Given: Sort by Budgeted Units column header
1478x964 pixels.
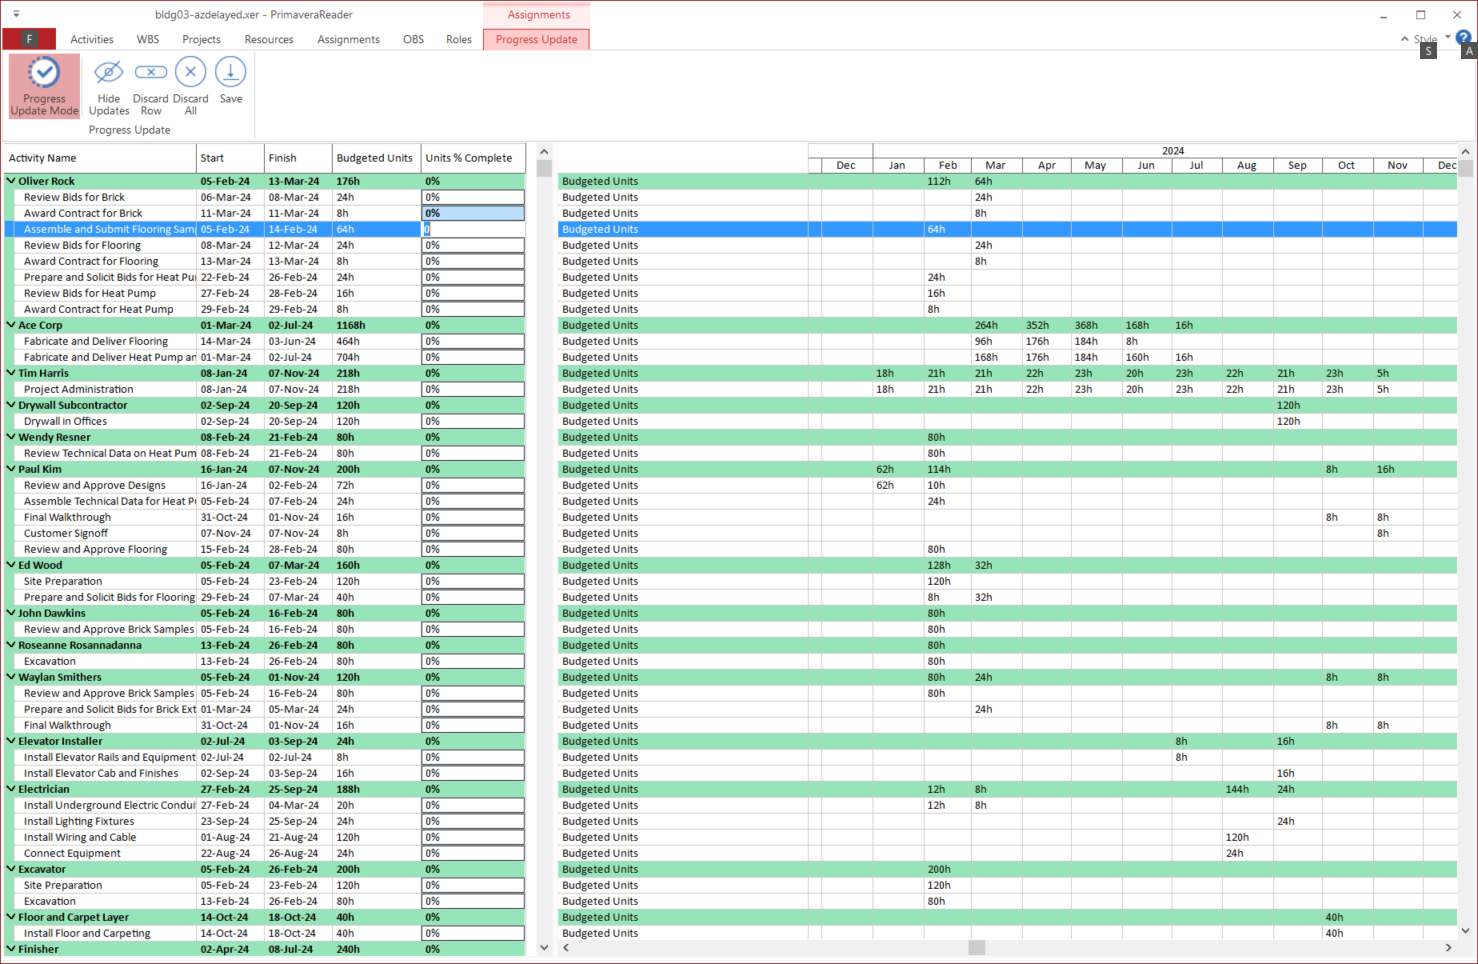Looking at the screenshot, I should point(375,158).
